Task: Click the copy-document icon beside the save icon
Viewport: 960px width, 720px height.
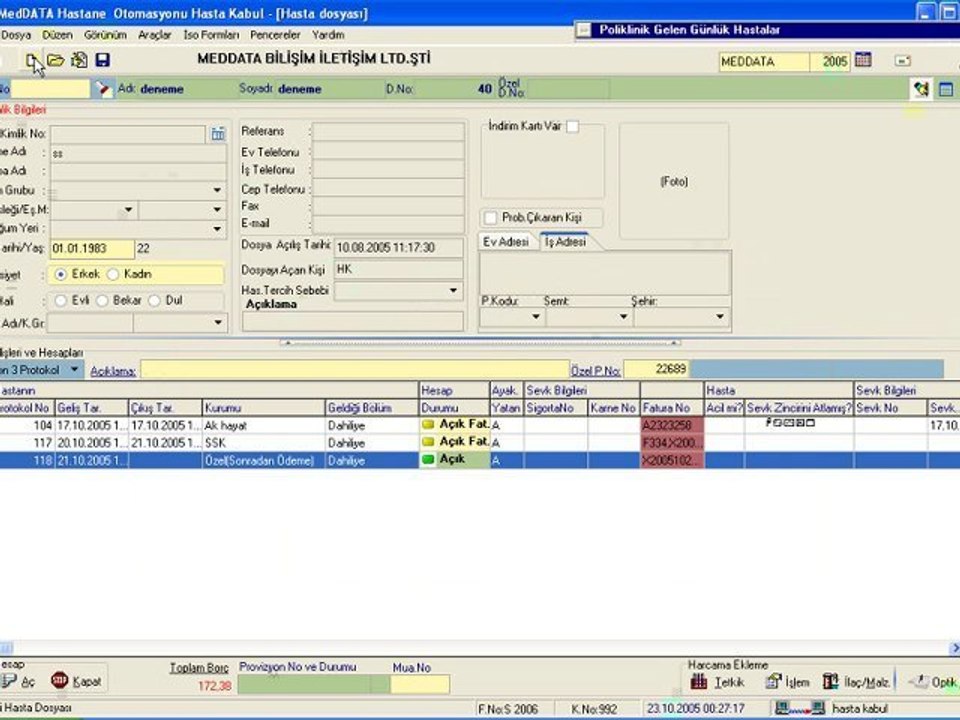Action: pos(79,60)
